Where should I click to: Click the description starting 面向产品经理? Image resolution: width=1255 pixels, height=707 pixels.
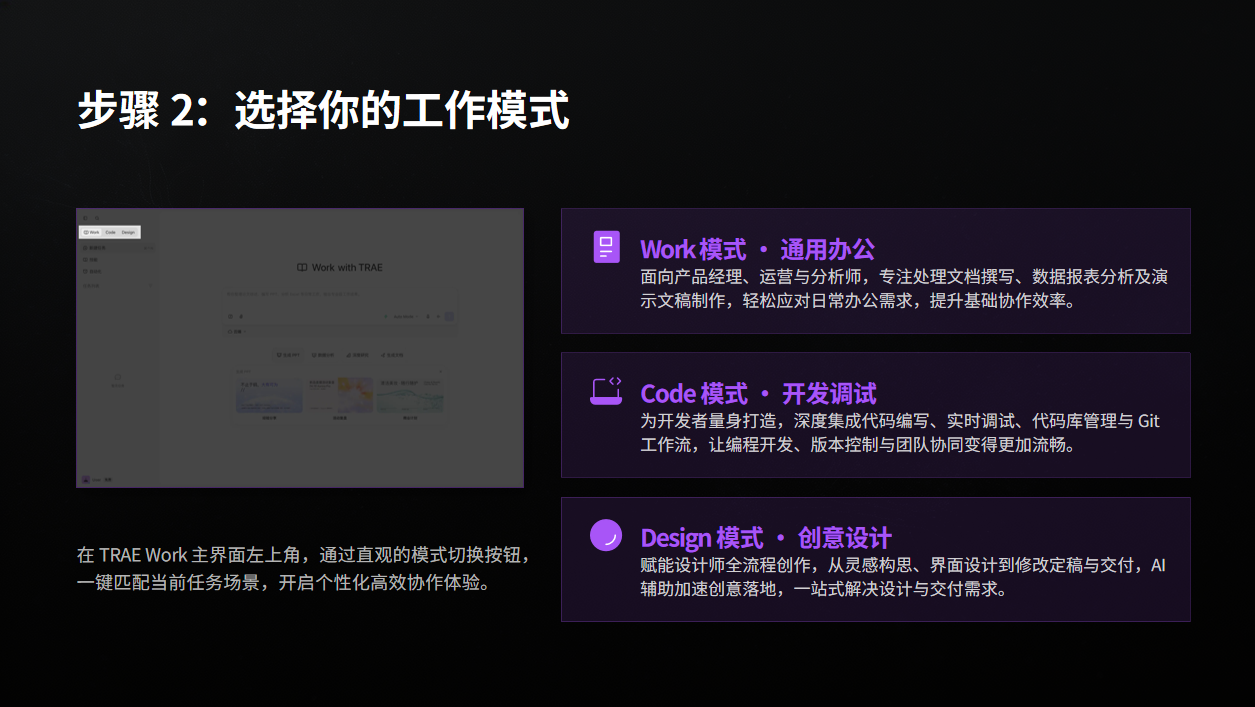pos(904,289)
